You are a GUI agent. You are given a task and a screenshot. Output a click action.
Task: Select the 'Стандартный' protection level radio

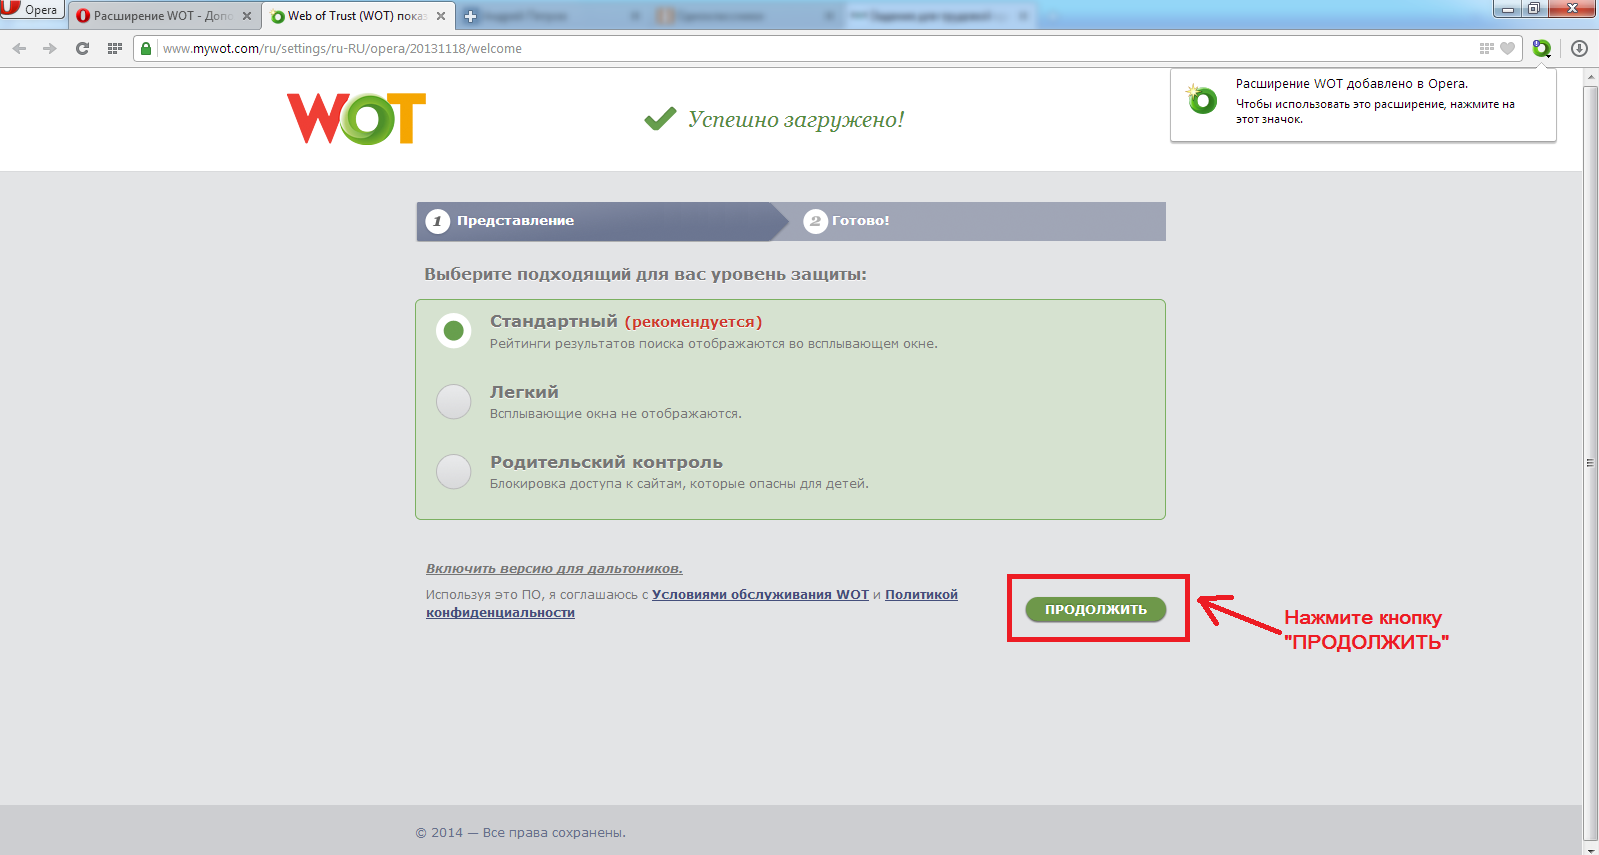(454, 330)
